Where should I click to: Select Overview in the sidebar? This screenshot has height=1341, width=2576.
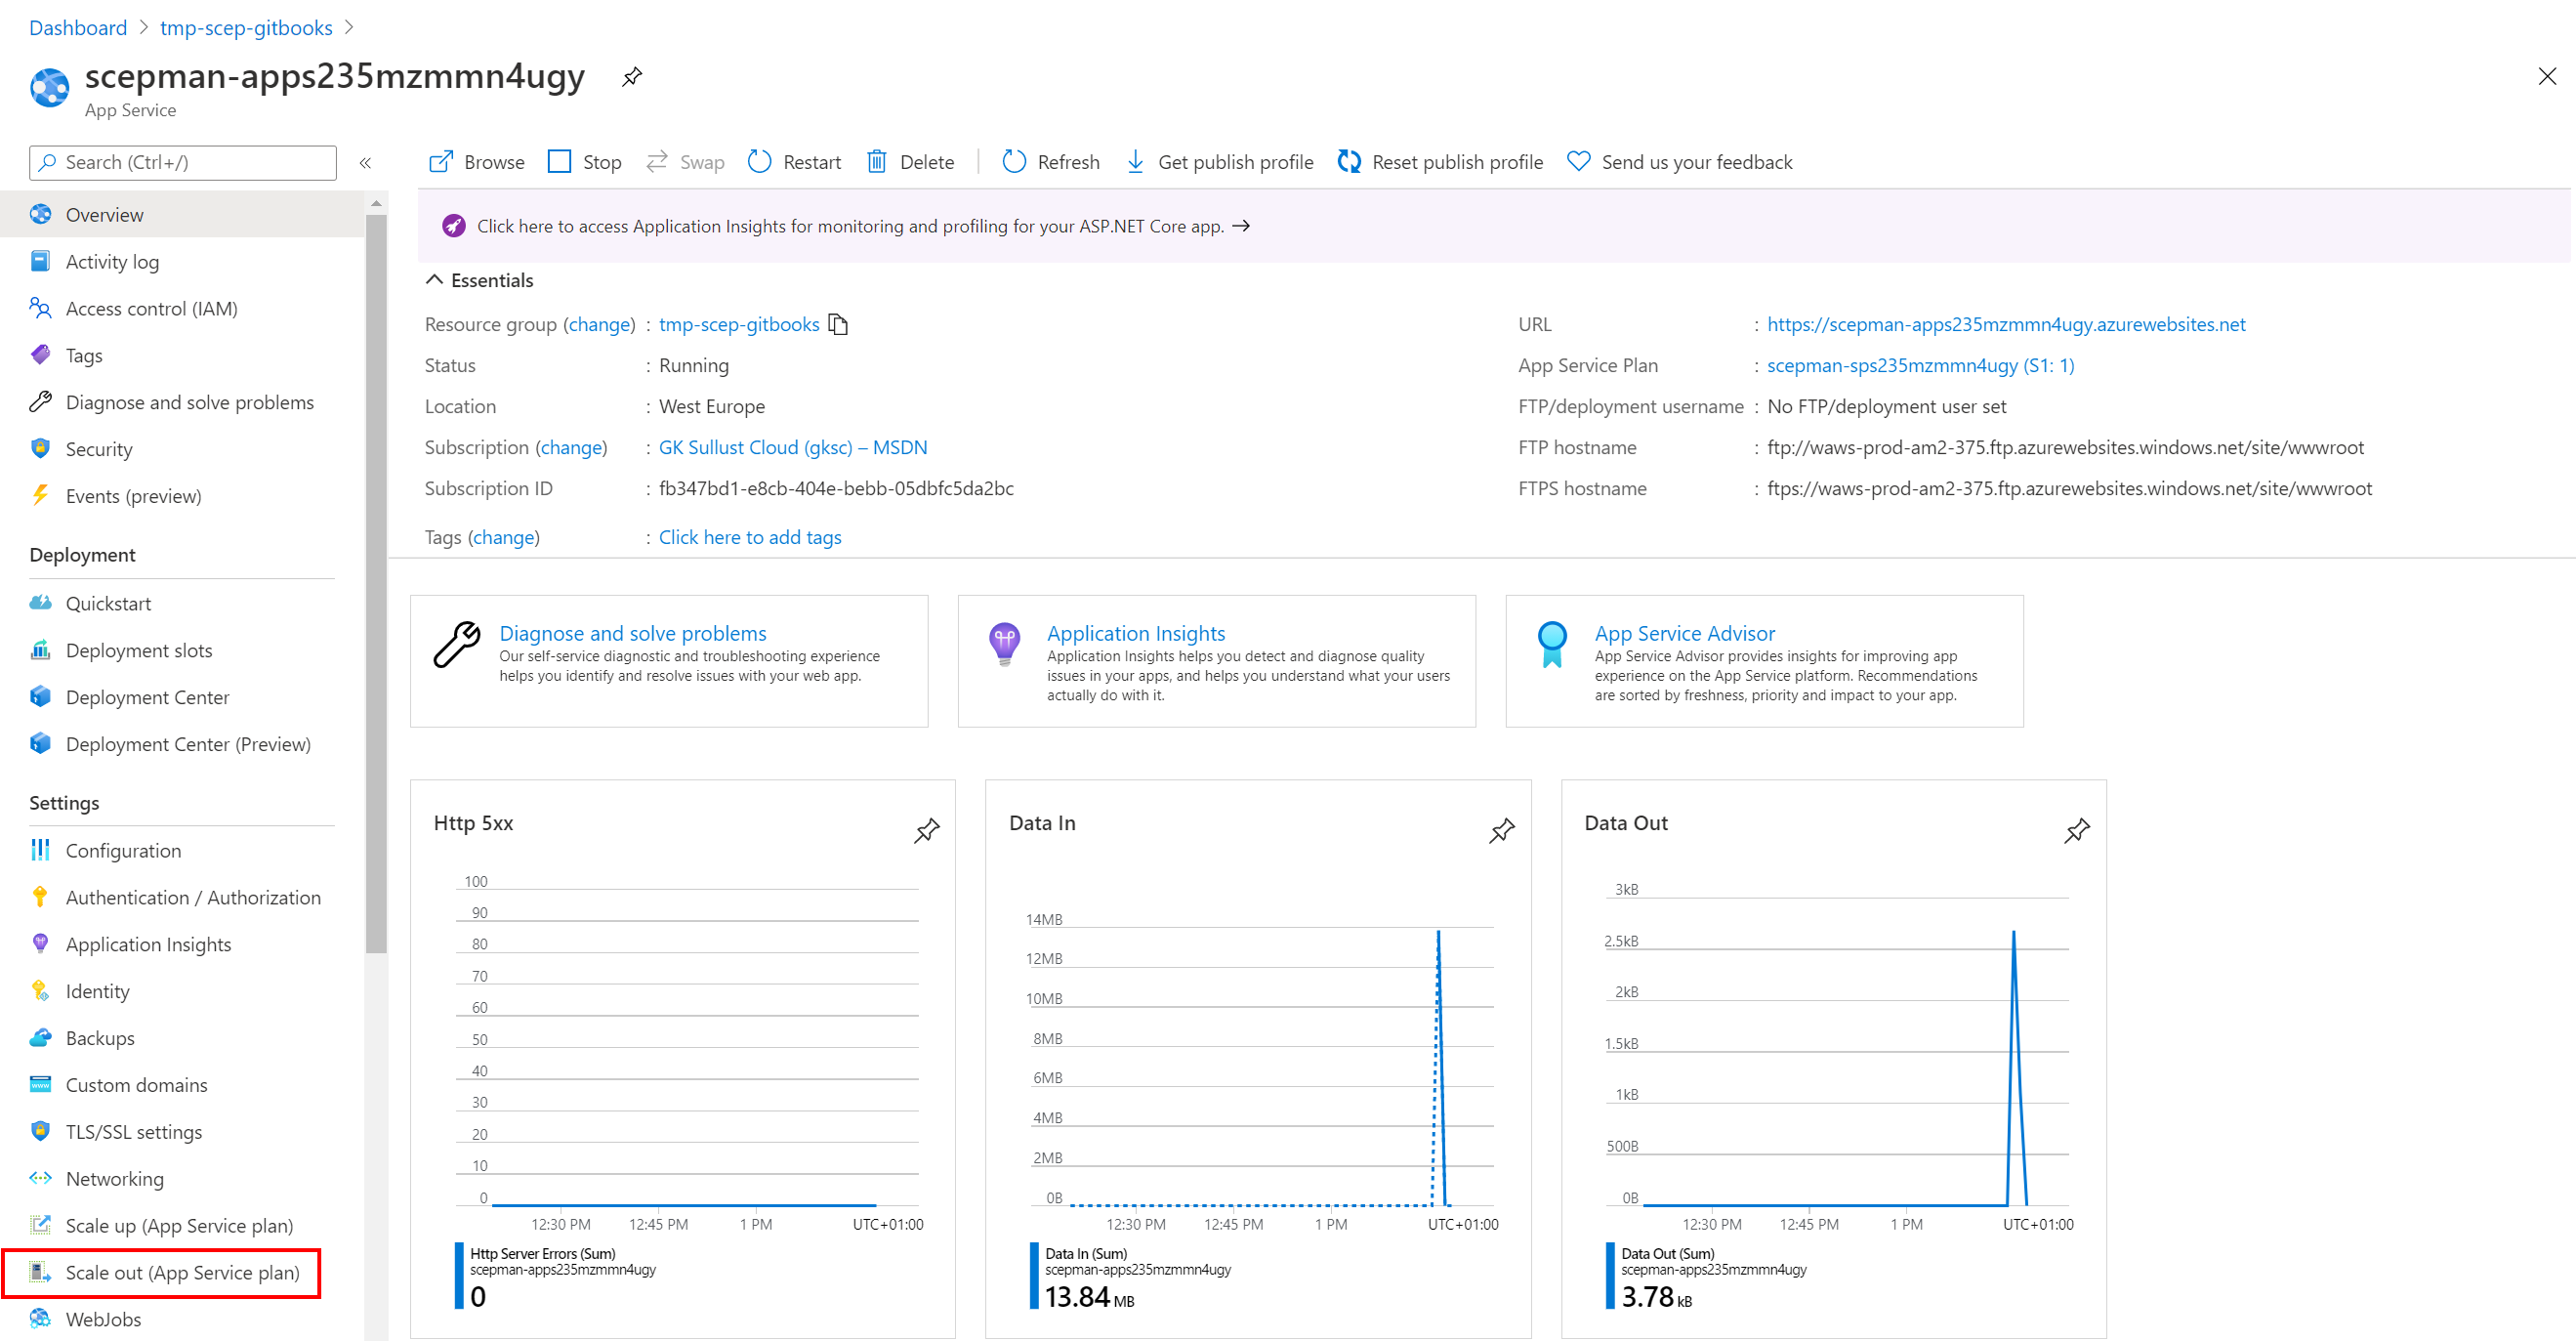coord(182,215)
